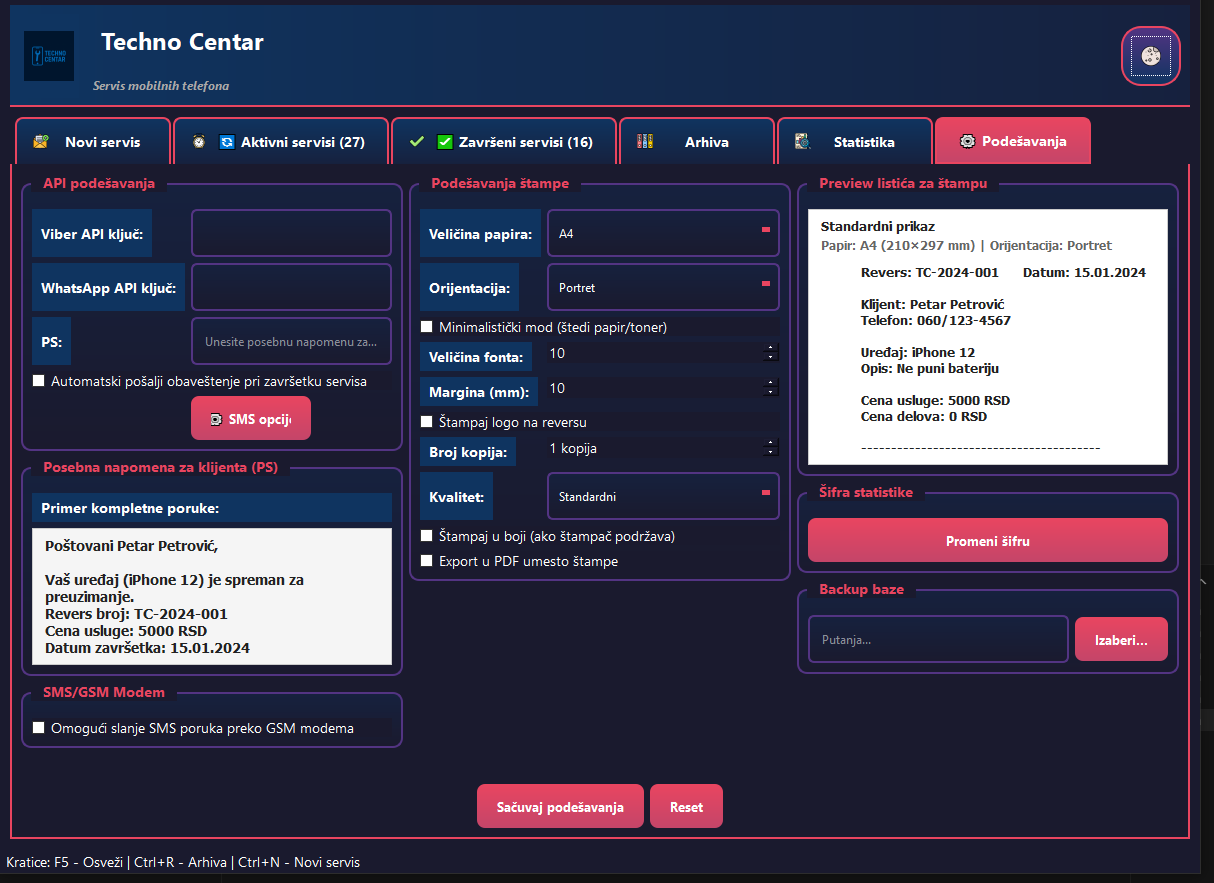
Task: Enable Export u PDF umesto štampe
Action: [427, 561]
